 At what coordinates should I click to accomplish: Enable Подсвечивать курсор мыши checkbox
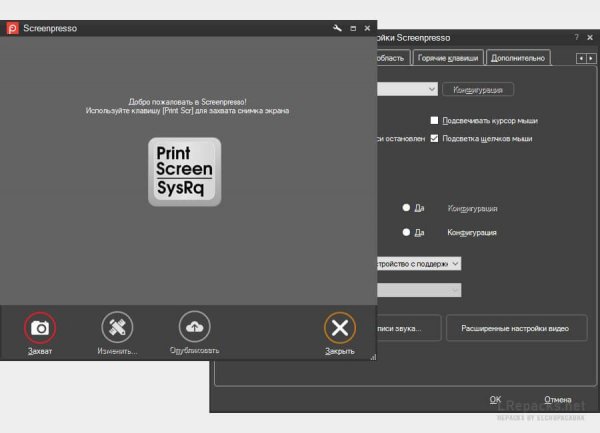tap(434, 120)
